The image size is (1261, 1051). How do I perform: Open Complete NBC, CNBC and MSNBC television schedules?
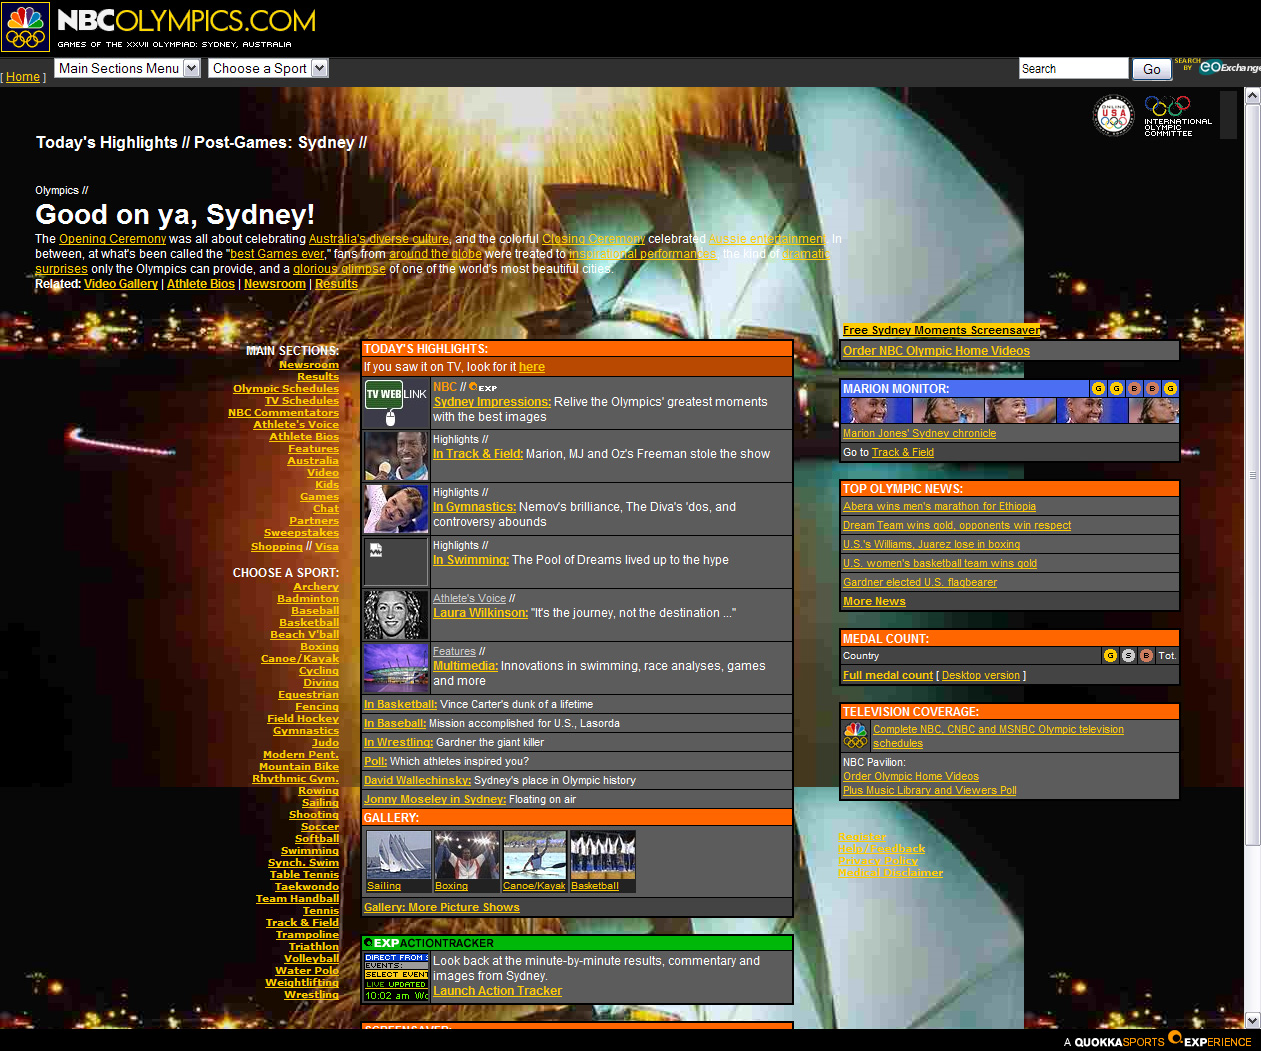click(998, 737)
